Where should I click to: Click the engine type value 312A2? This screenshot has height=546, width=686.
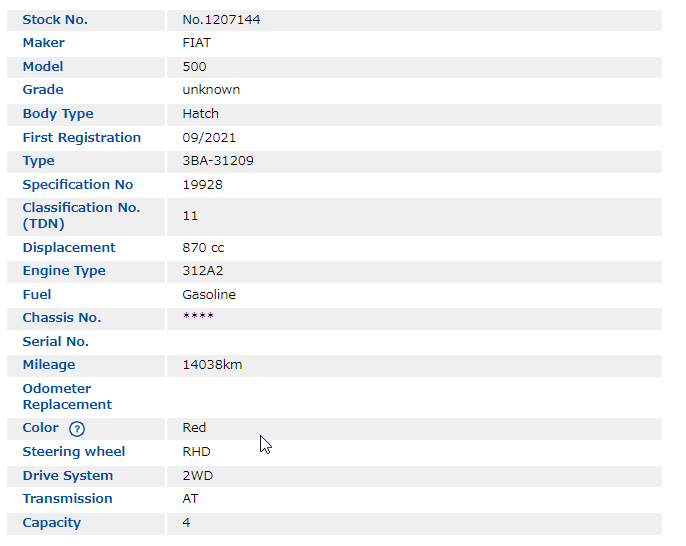coord(202,271)
